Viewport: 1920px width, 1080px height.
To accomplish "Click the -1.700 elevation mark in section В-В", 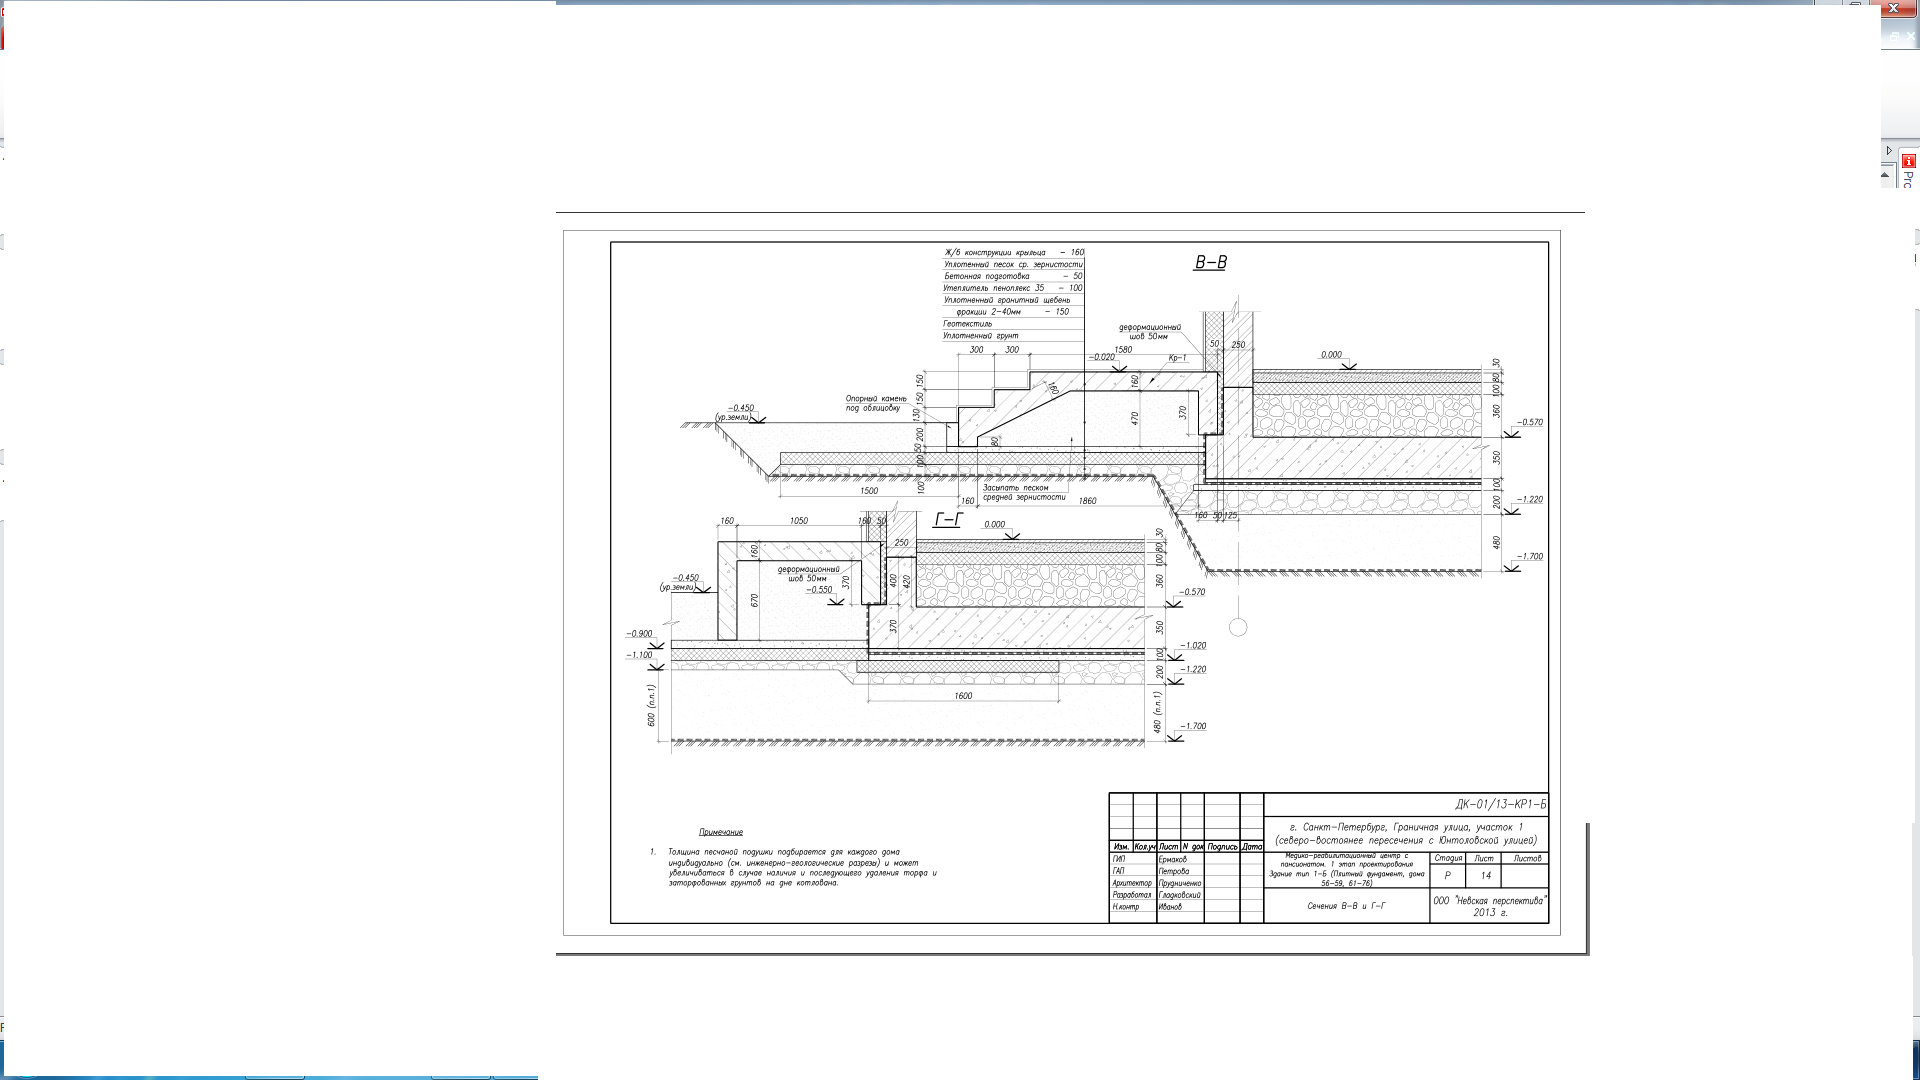I will point(1529,557).
